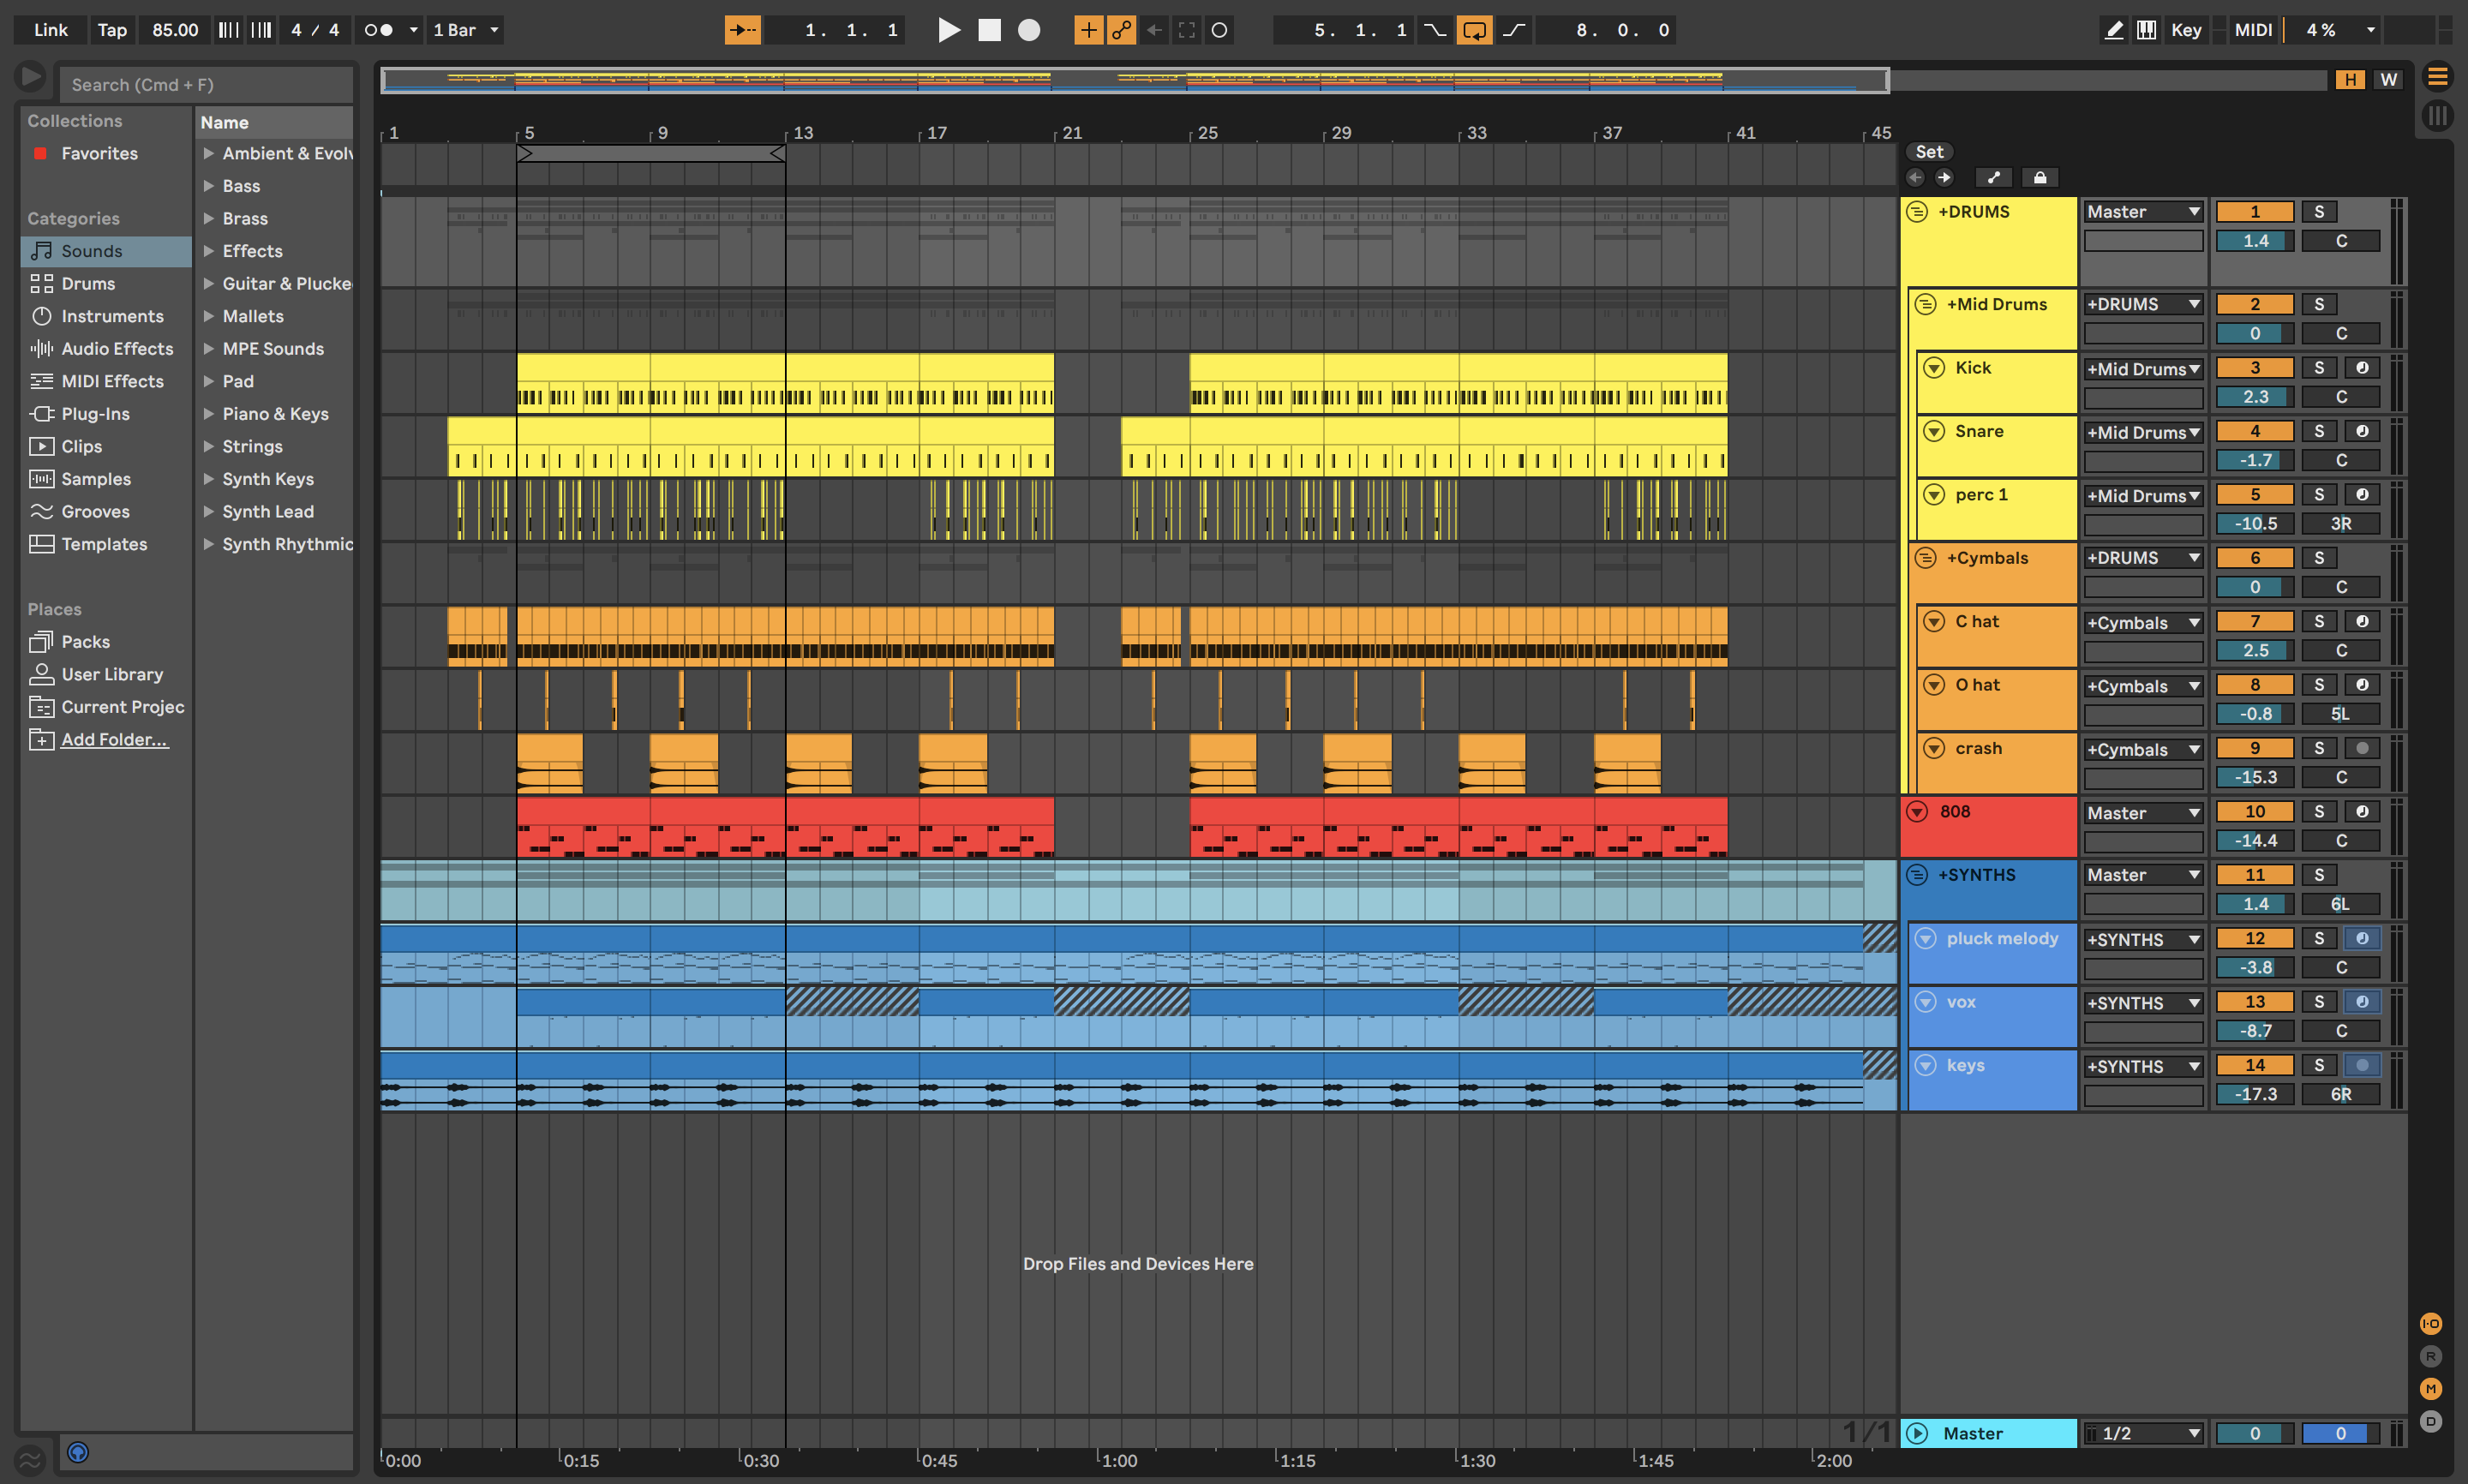Enable the Metronome button
2468x1484 pixels.
click(378, 30)
